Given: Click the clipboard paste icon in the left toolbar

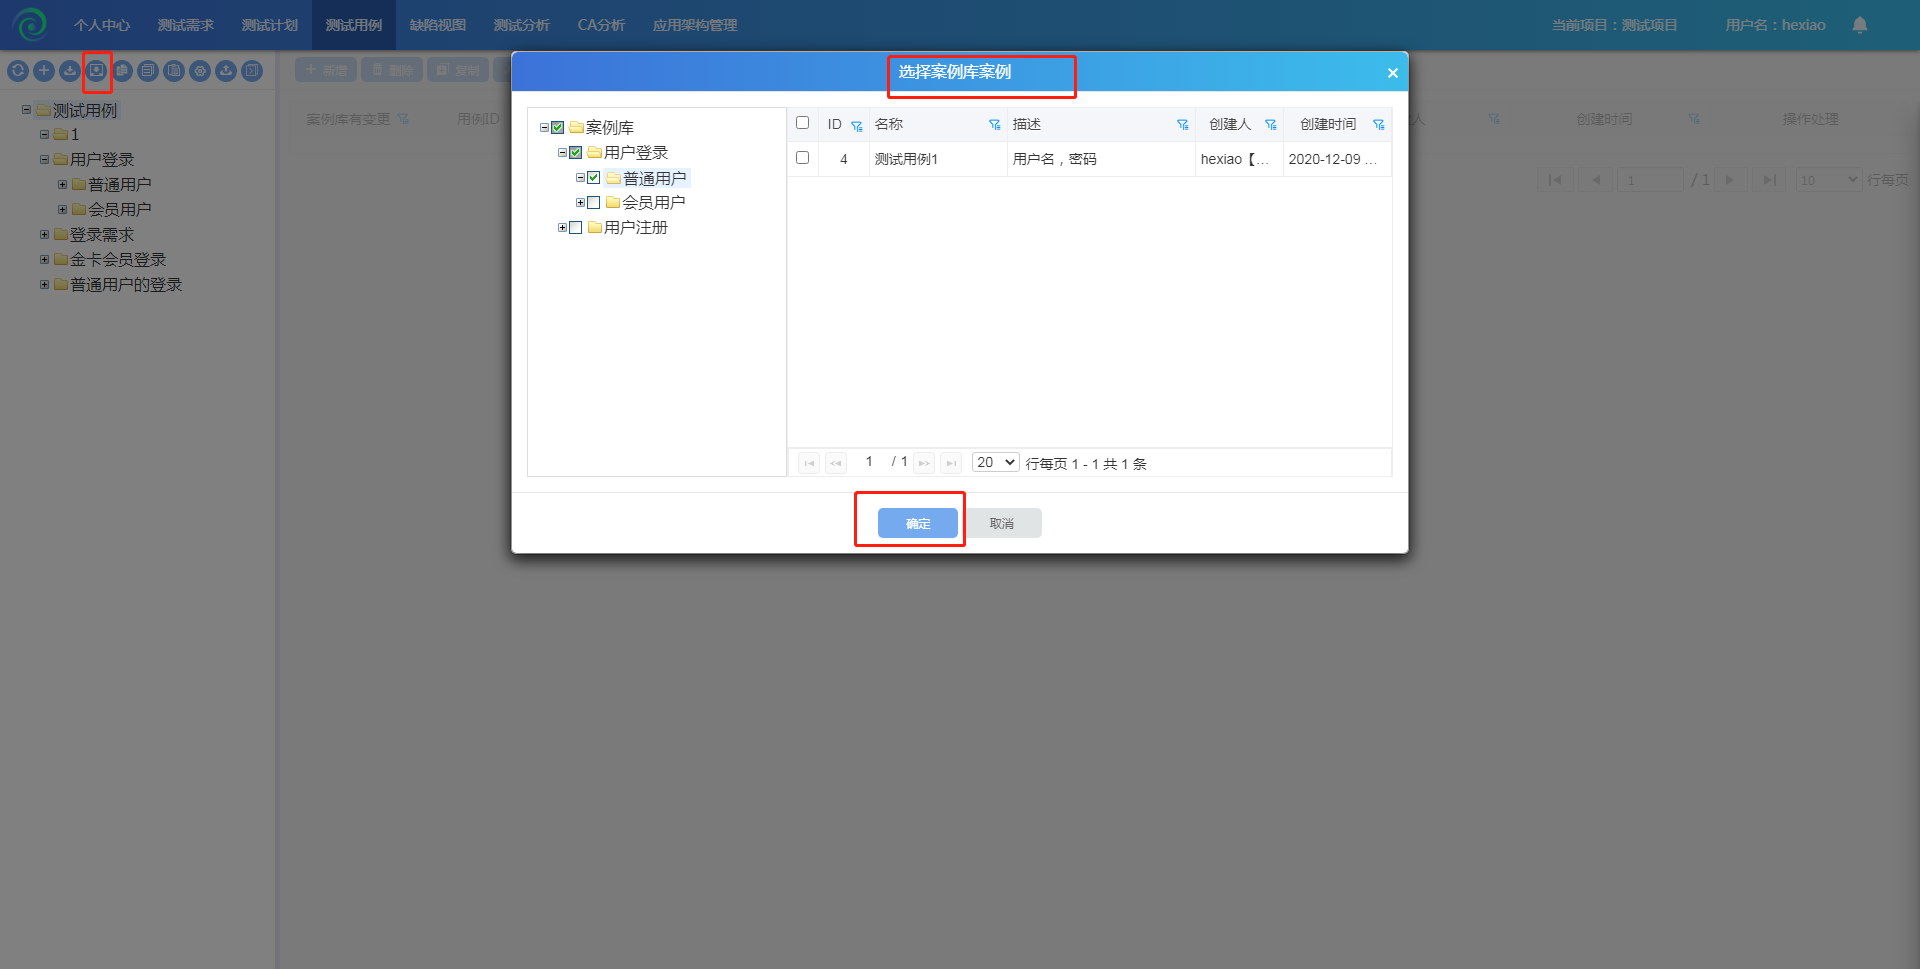Looking at the screenshot, I should click(174, 71).
